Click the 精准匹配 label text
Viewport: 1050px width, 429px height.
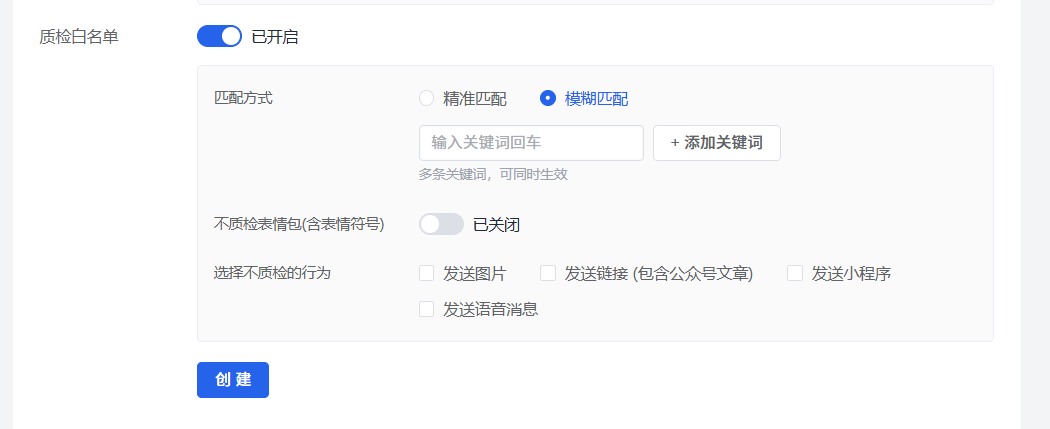click(x=475, y=99)
